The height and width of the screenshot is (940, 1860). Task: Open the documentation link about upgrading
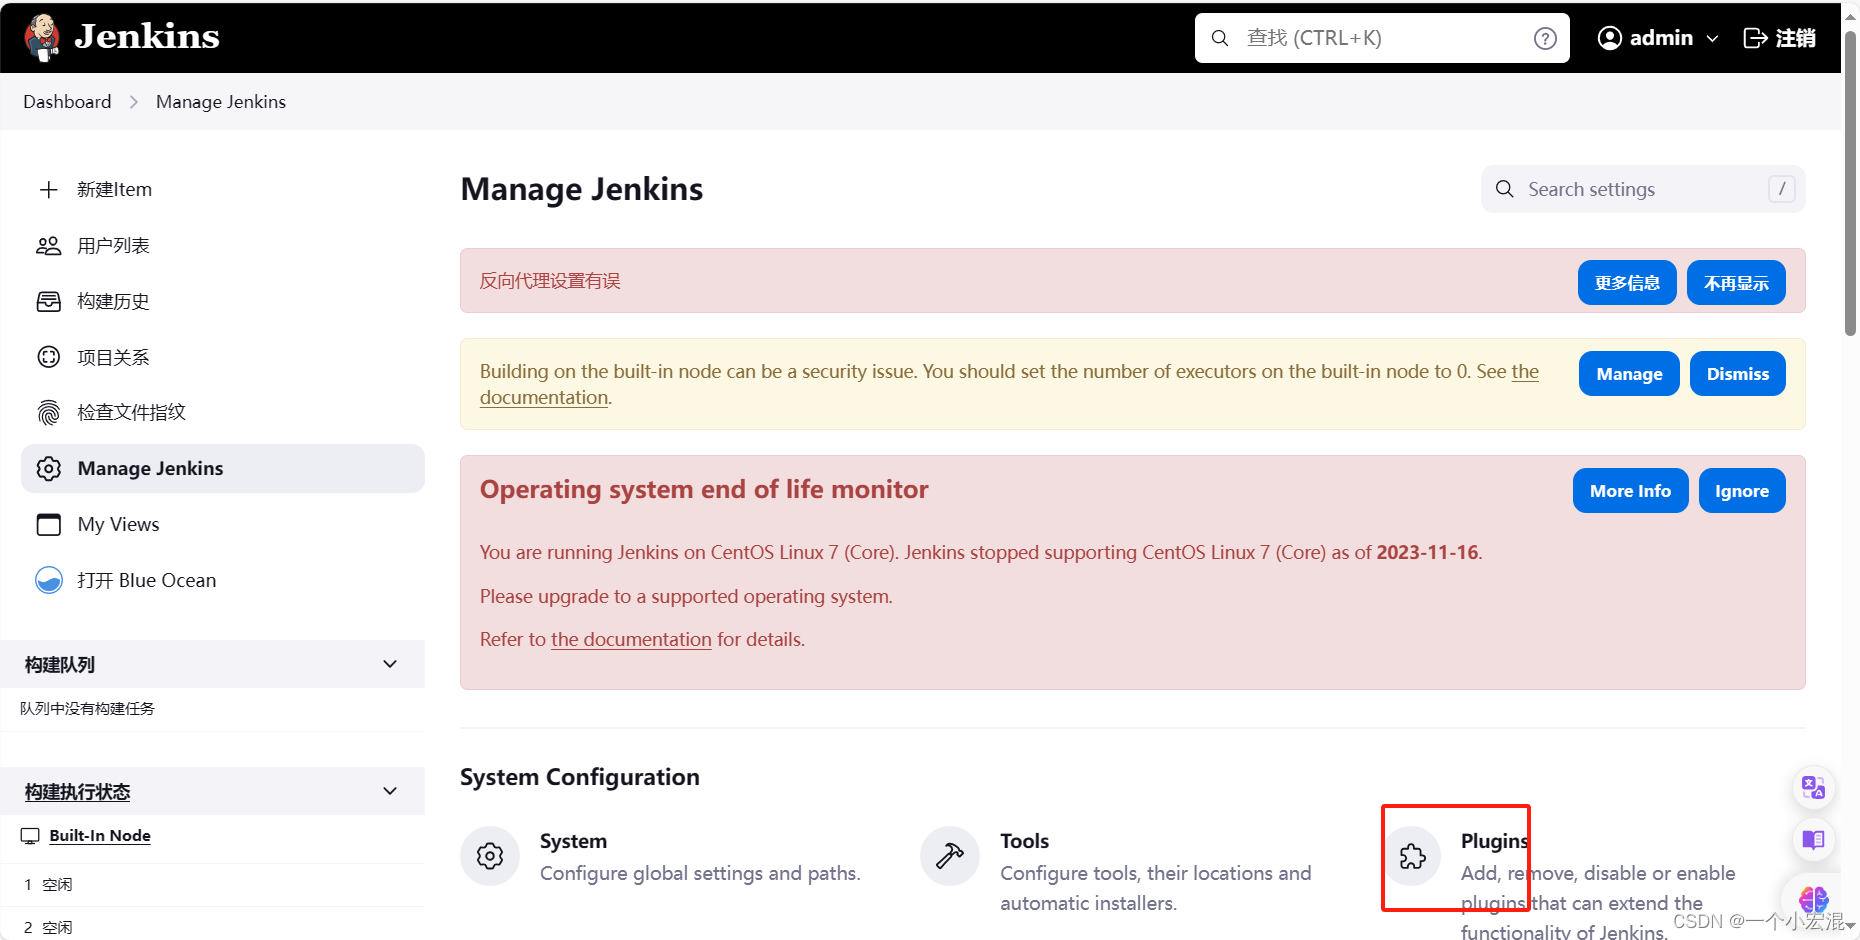630,639
